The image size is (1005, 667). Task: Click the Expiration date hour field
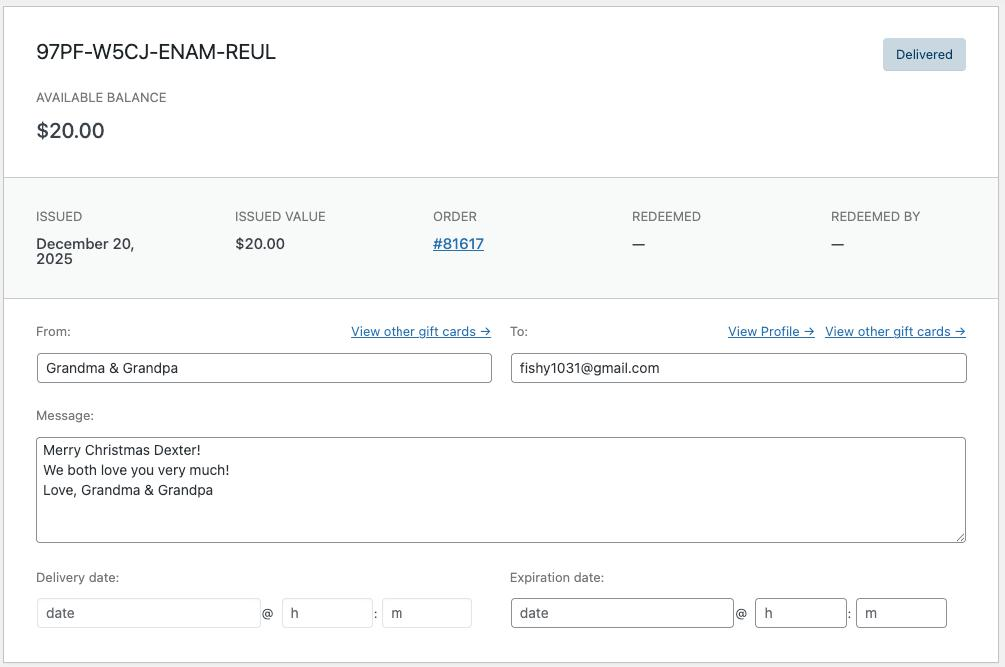point(800,613)
